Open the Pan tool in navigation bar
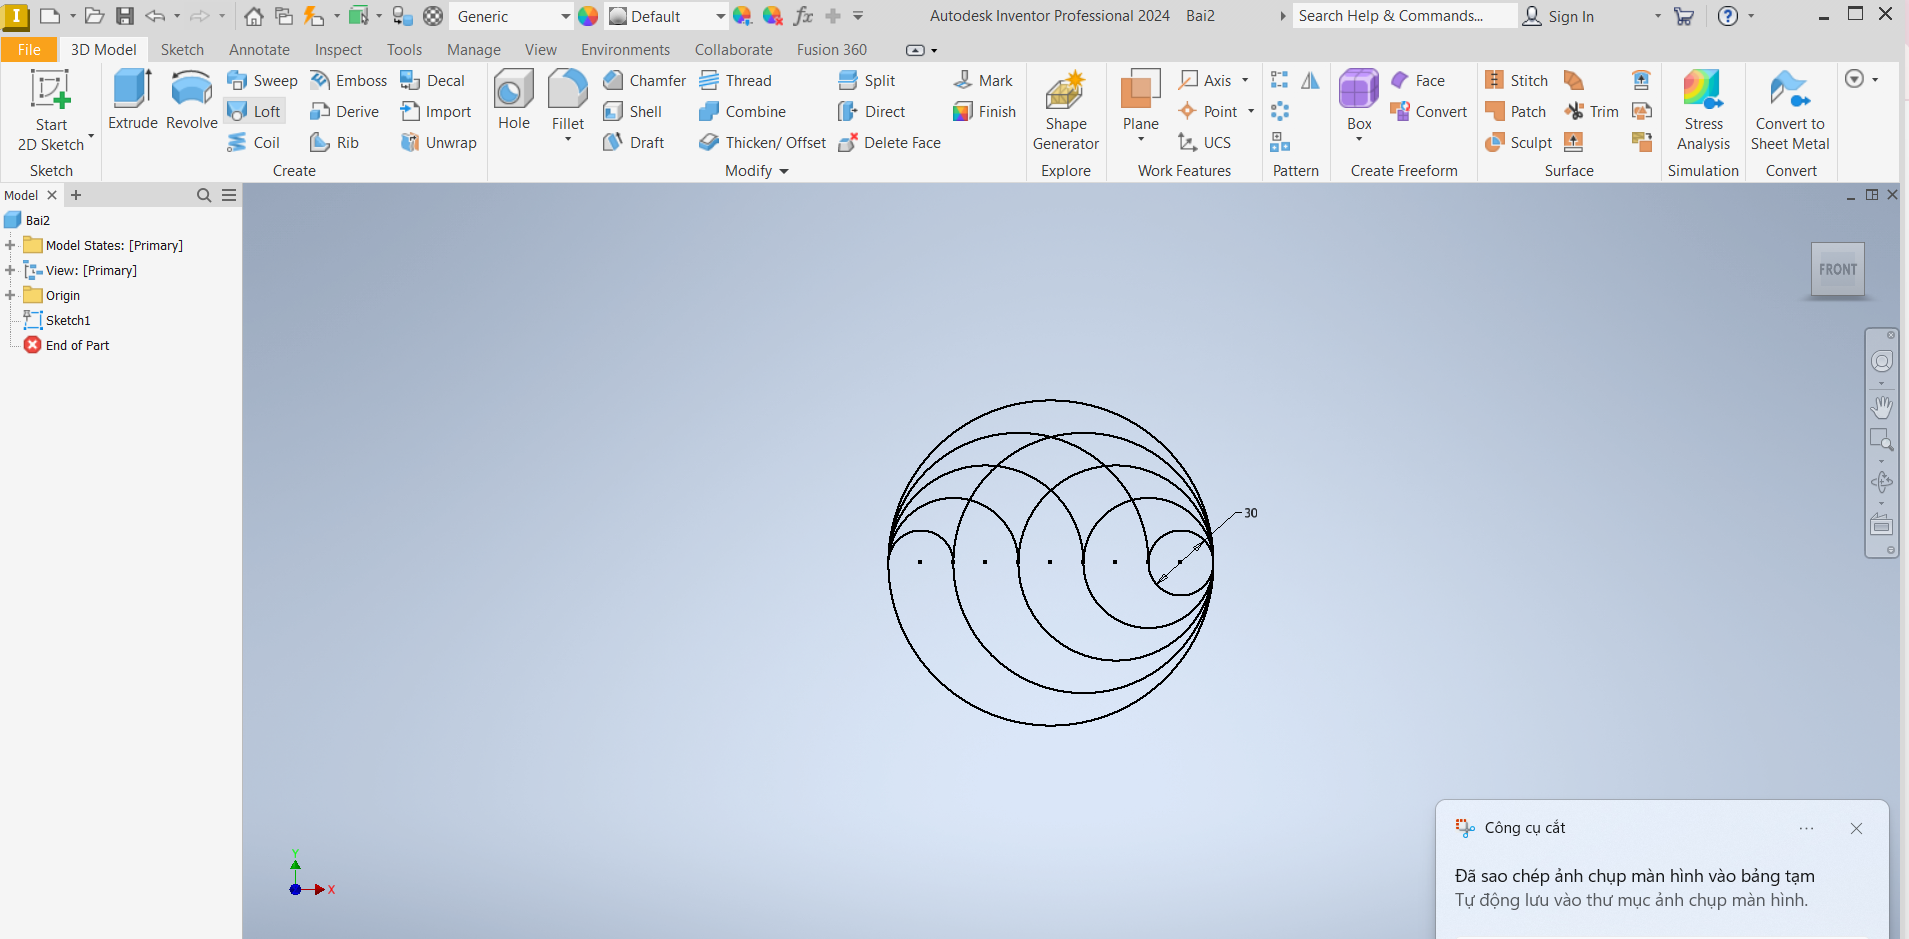 click(1881, 406)
